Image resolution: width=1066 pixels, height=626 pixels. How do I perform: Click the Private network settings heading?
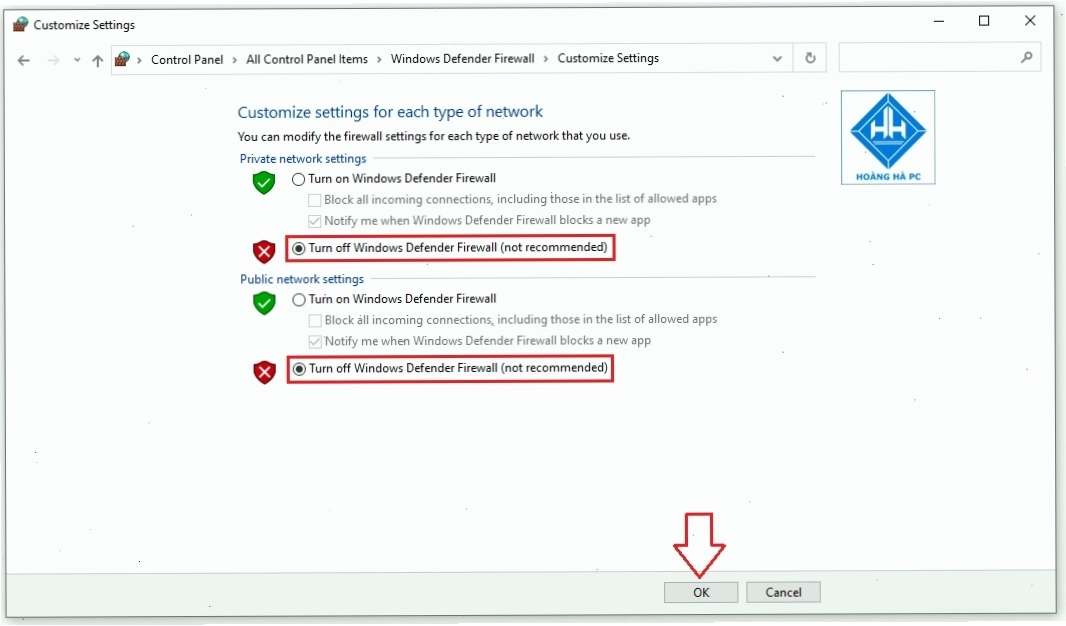pos(303,158)
